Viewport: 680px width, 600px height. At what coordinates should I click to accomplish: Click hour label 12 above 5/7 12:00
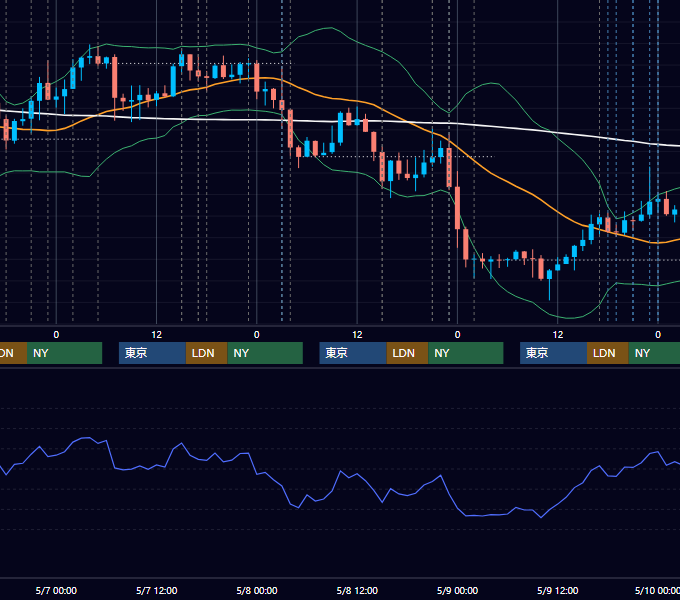pos(157,335)
